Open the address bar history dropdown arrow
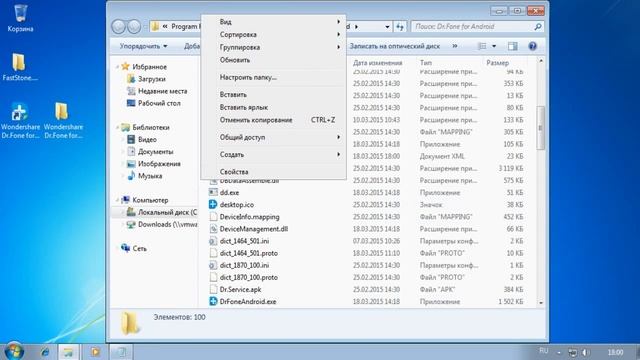The image size is (640, 360). [x=387, y=27]
